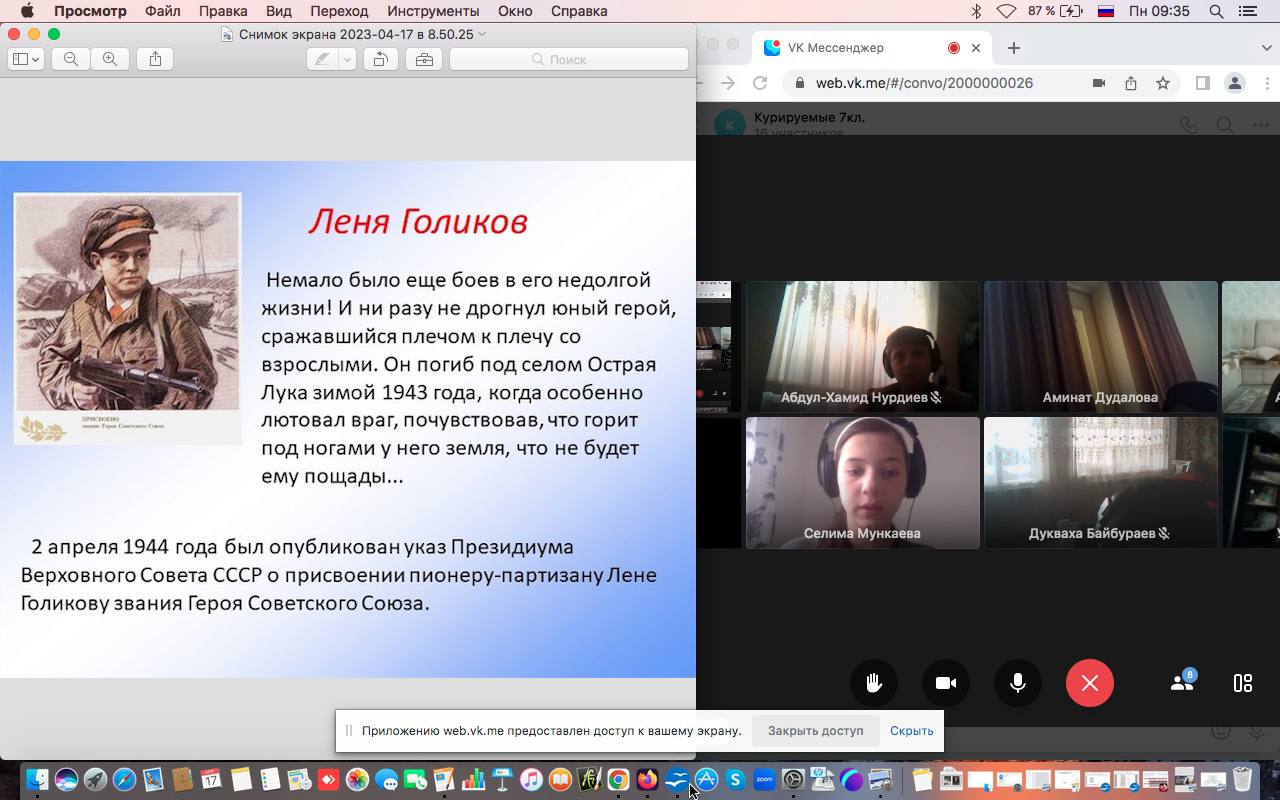Click the Закрыть доступ button
The height and width of the screenshot is (800, 1280).
point(815,730)
